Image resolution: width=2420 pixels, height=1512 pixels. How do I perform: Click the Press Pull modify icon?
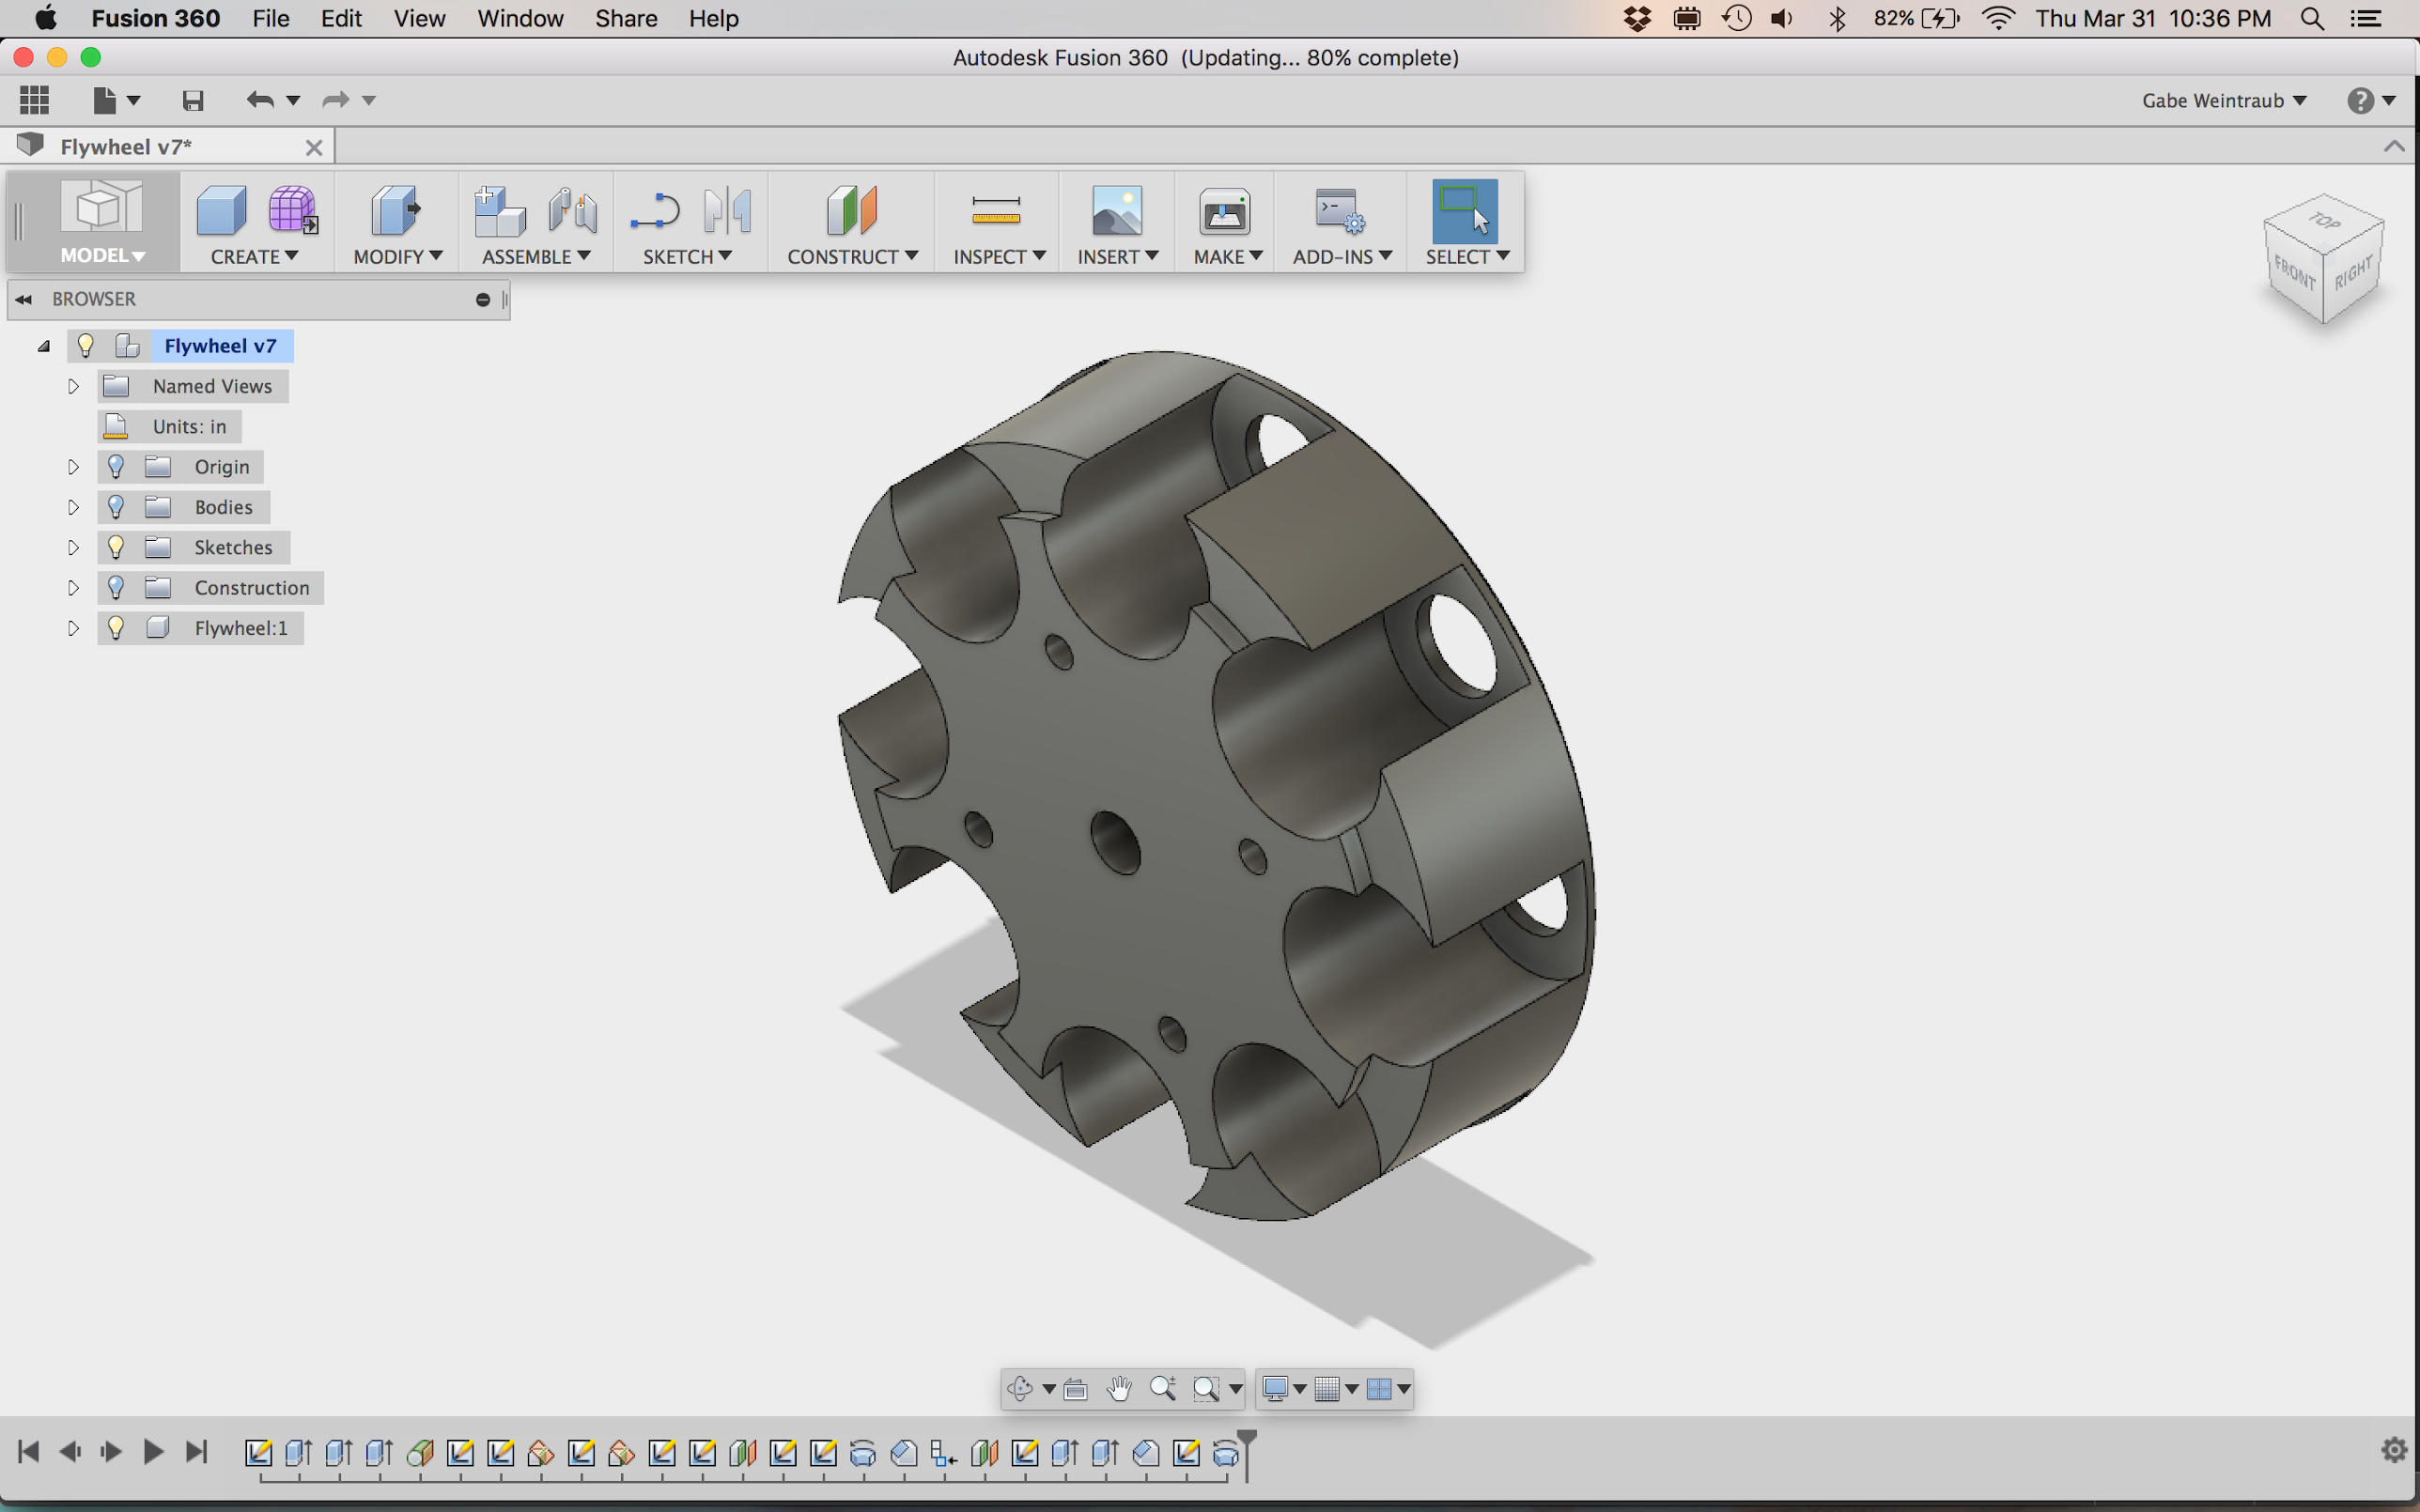395,210
